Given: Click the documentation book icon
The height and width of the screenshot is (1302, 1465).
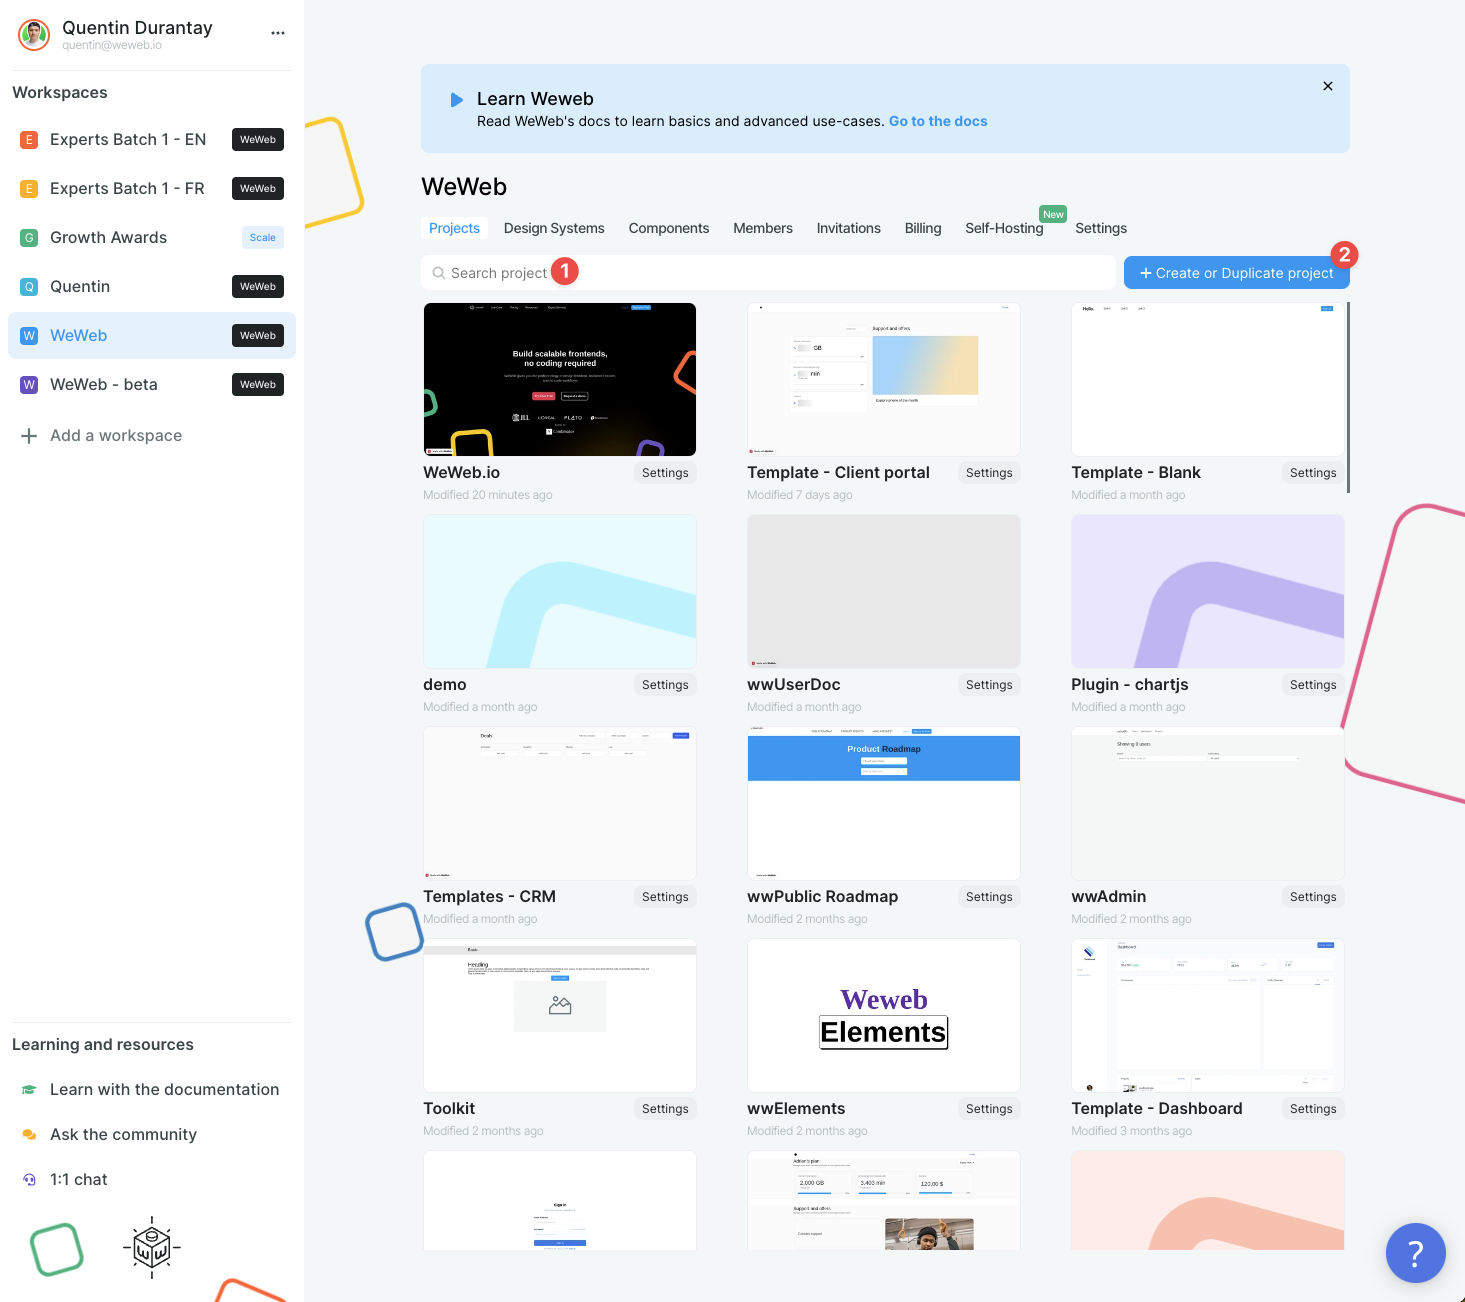Looking at the screenshot, I should tap(28, 1089).
